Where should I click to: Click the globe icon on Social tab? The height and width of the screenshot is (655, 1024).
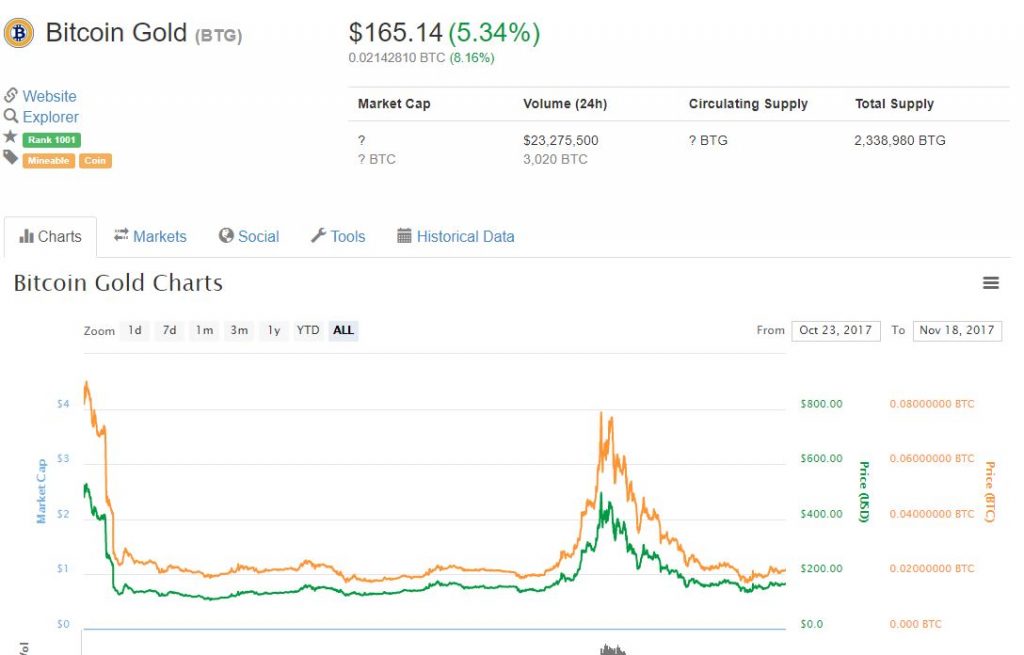coord(226,236)
